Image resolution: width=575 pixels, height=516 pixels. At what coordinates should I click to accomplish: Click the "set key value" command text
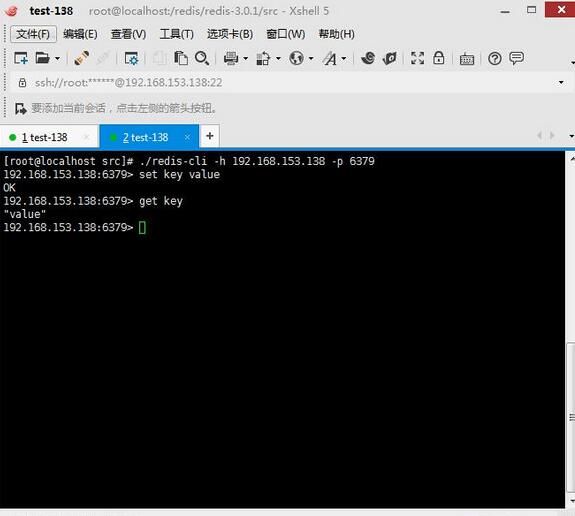click(x=179, y=175)
